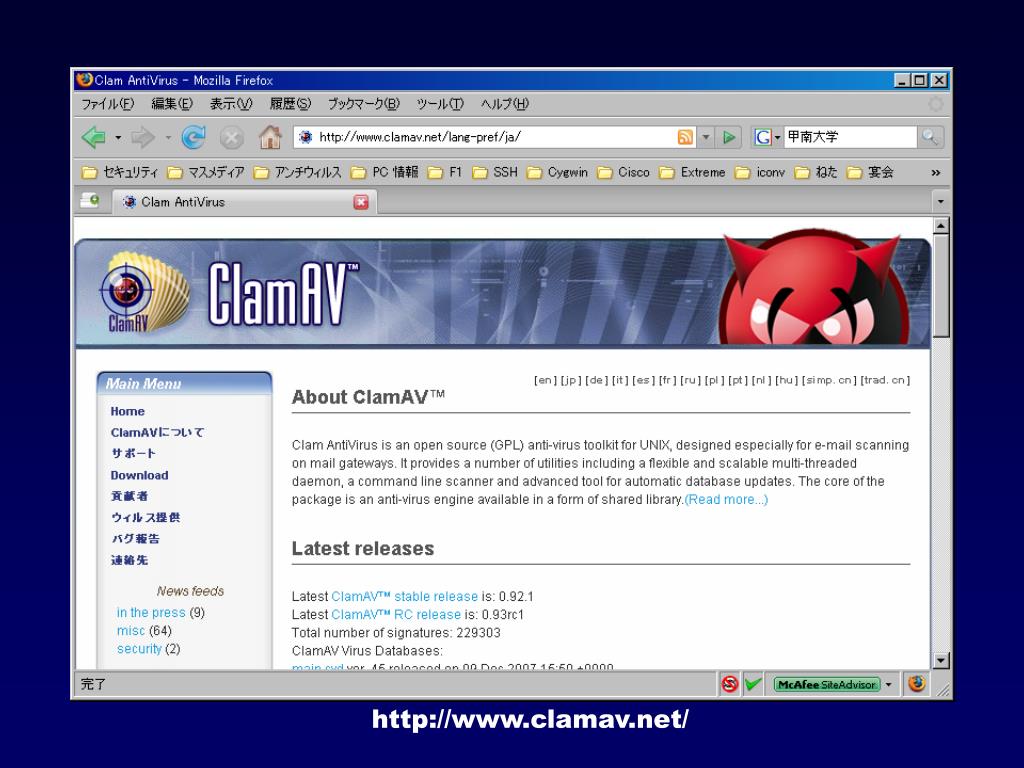Click the red blocked-script status bar icon
Image resolution: width=1024 pixels, height=768 pixels.
point(729,684)
